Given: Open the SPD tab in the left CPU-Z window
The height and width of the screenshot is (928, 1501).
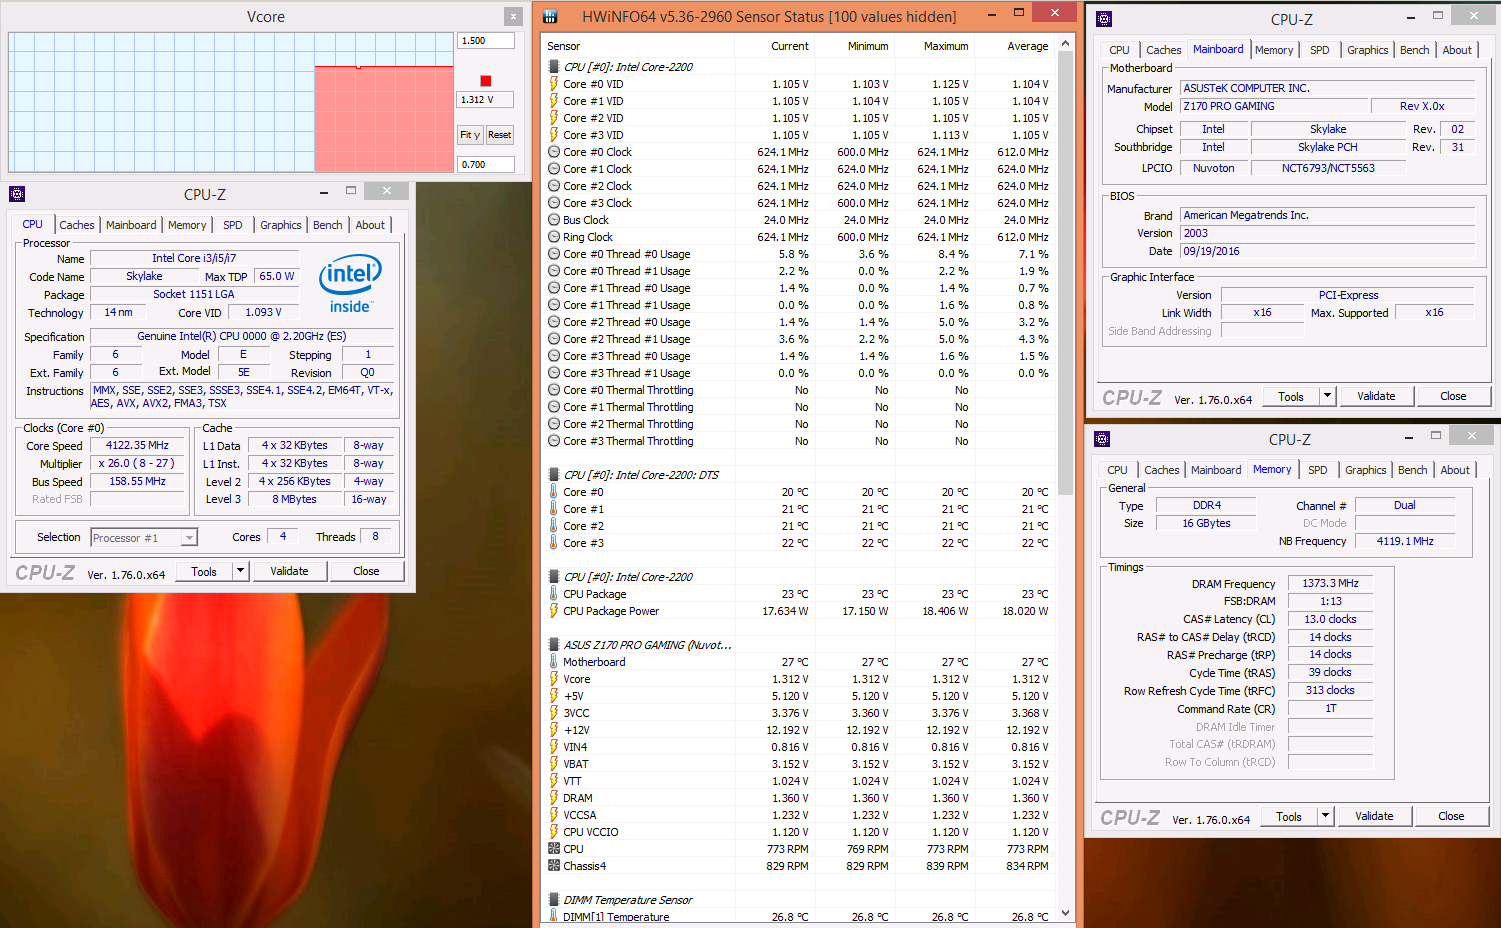Looking at the screenshot, I should tap(233, 225).
